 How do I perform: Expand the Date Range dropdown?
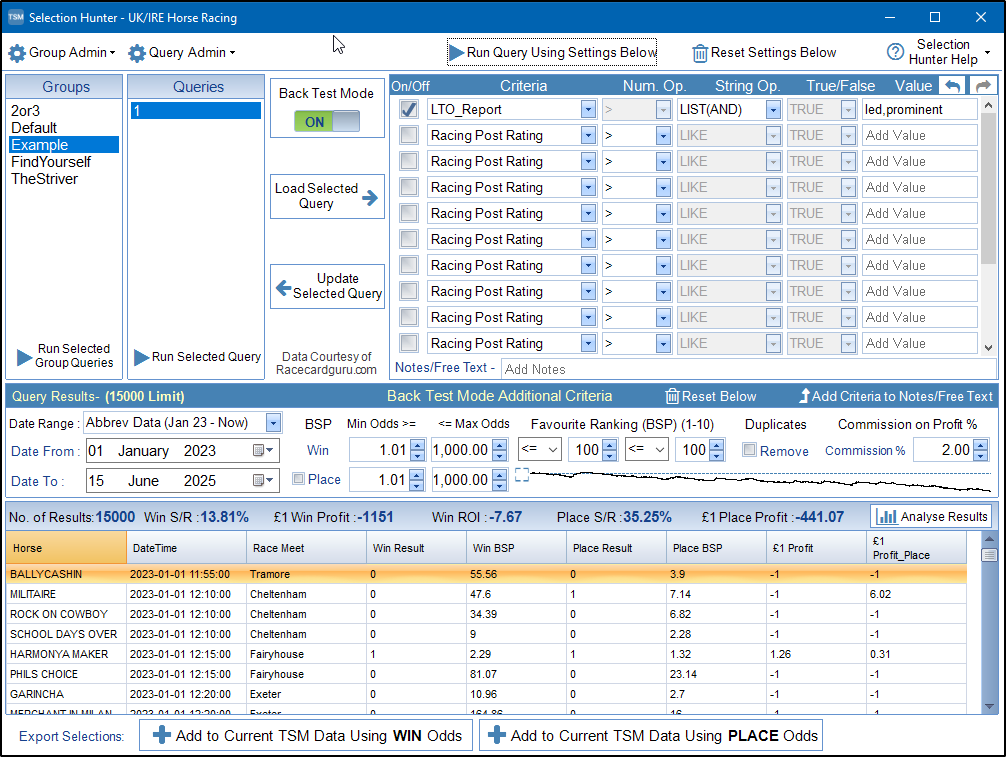(273, 423)
